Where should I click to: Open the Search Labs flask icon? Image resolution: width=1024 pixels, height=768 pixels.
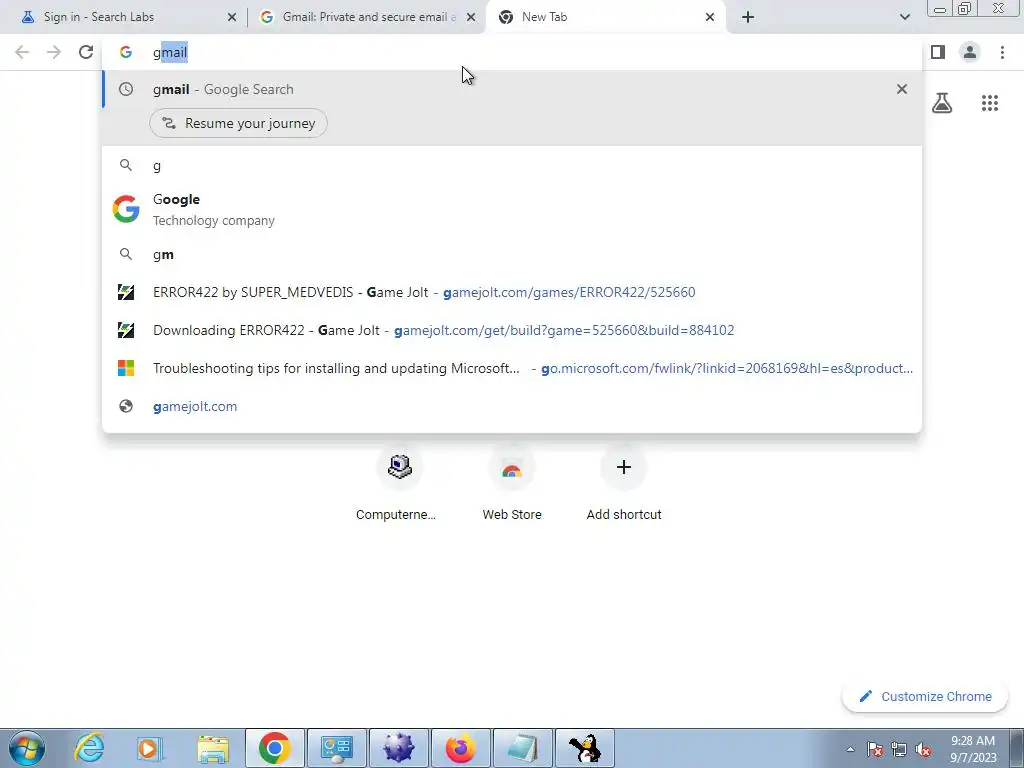(942, 103)
